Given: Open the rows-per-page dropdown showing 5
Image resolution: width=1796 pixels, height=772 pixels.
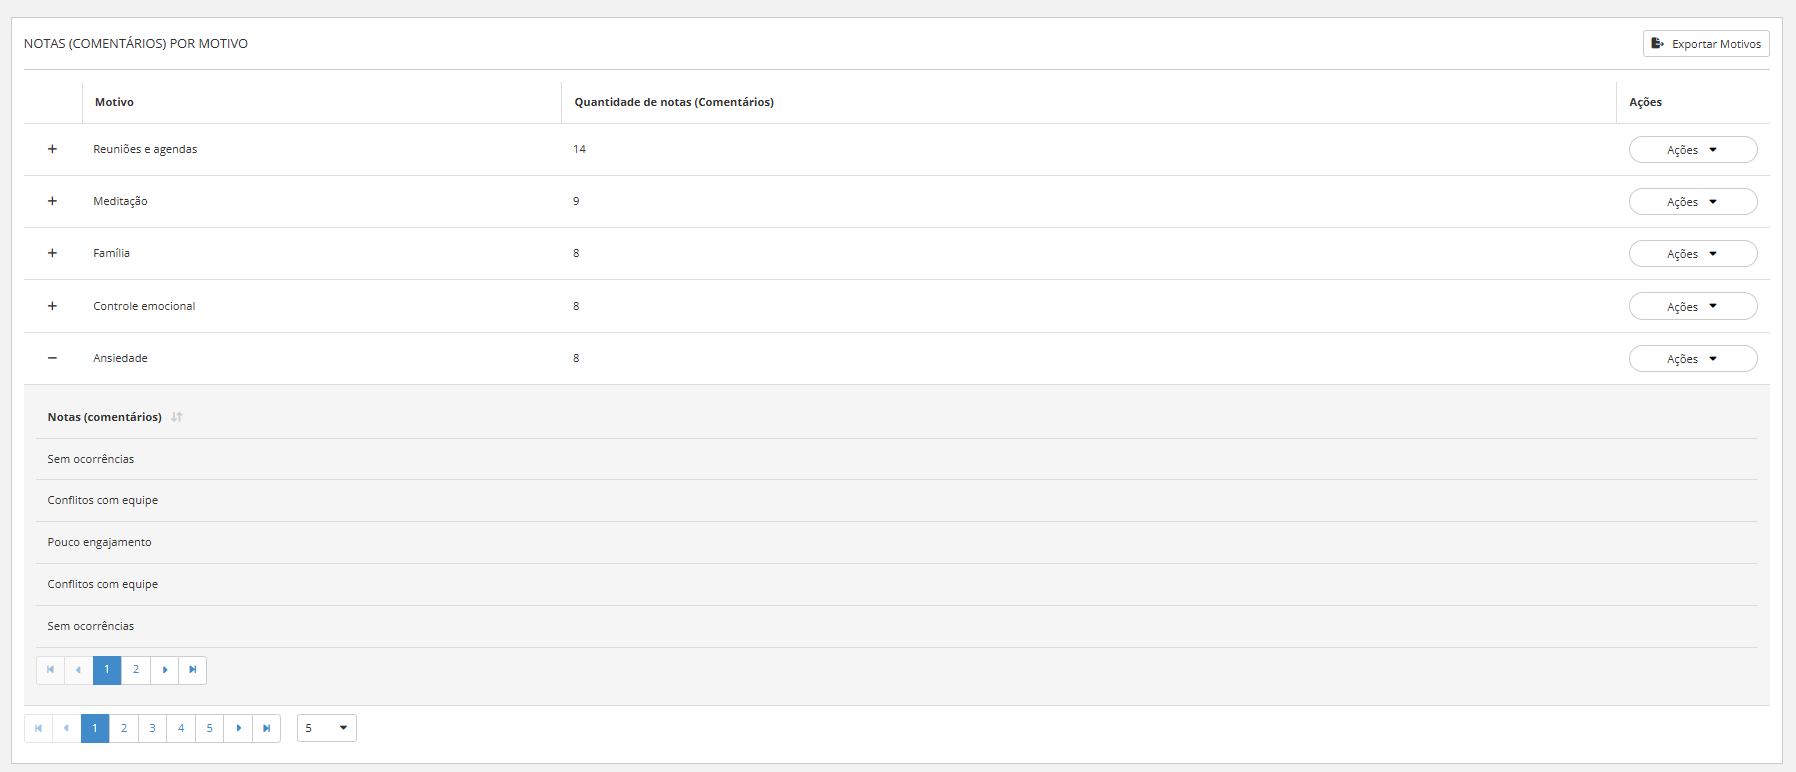Looking at the screenshot, I should [x=327, y=728].
